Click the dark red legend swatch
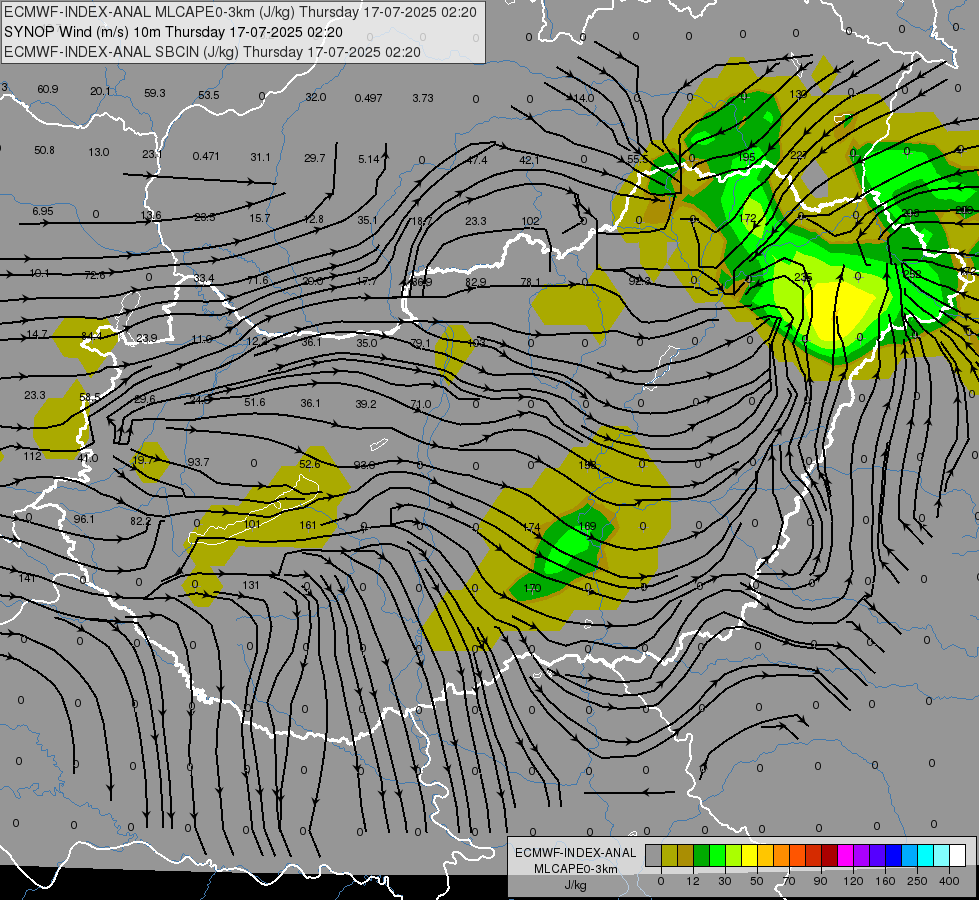The width and height of the screenshot is (979, 900). pos(829,855)
